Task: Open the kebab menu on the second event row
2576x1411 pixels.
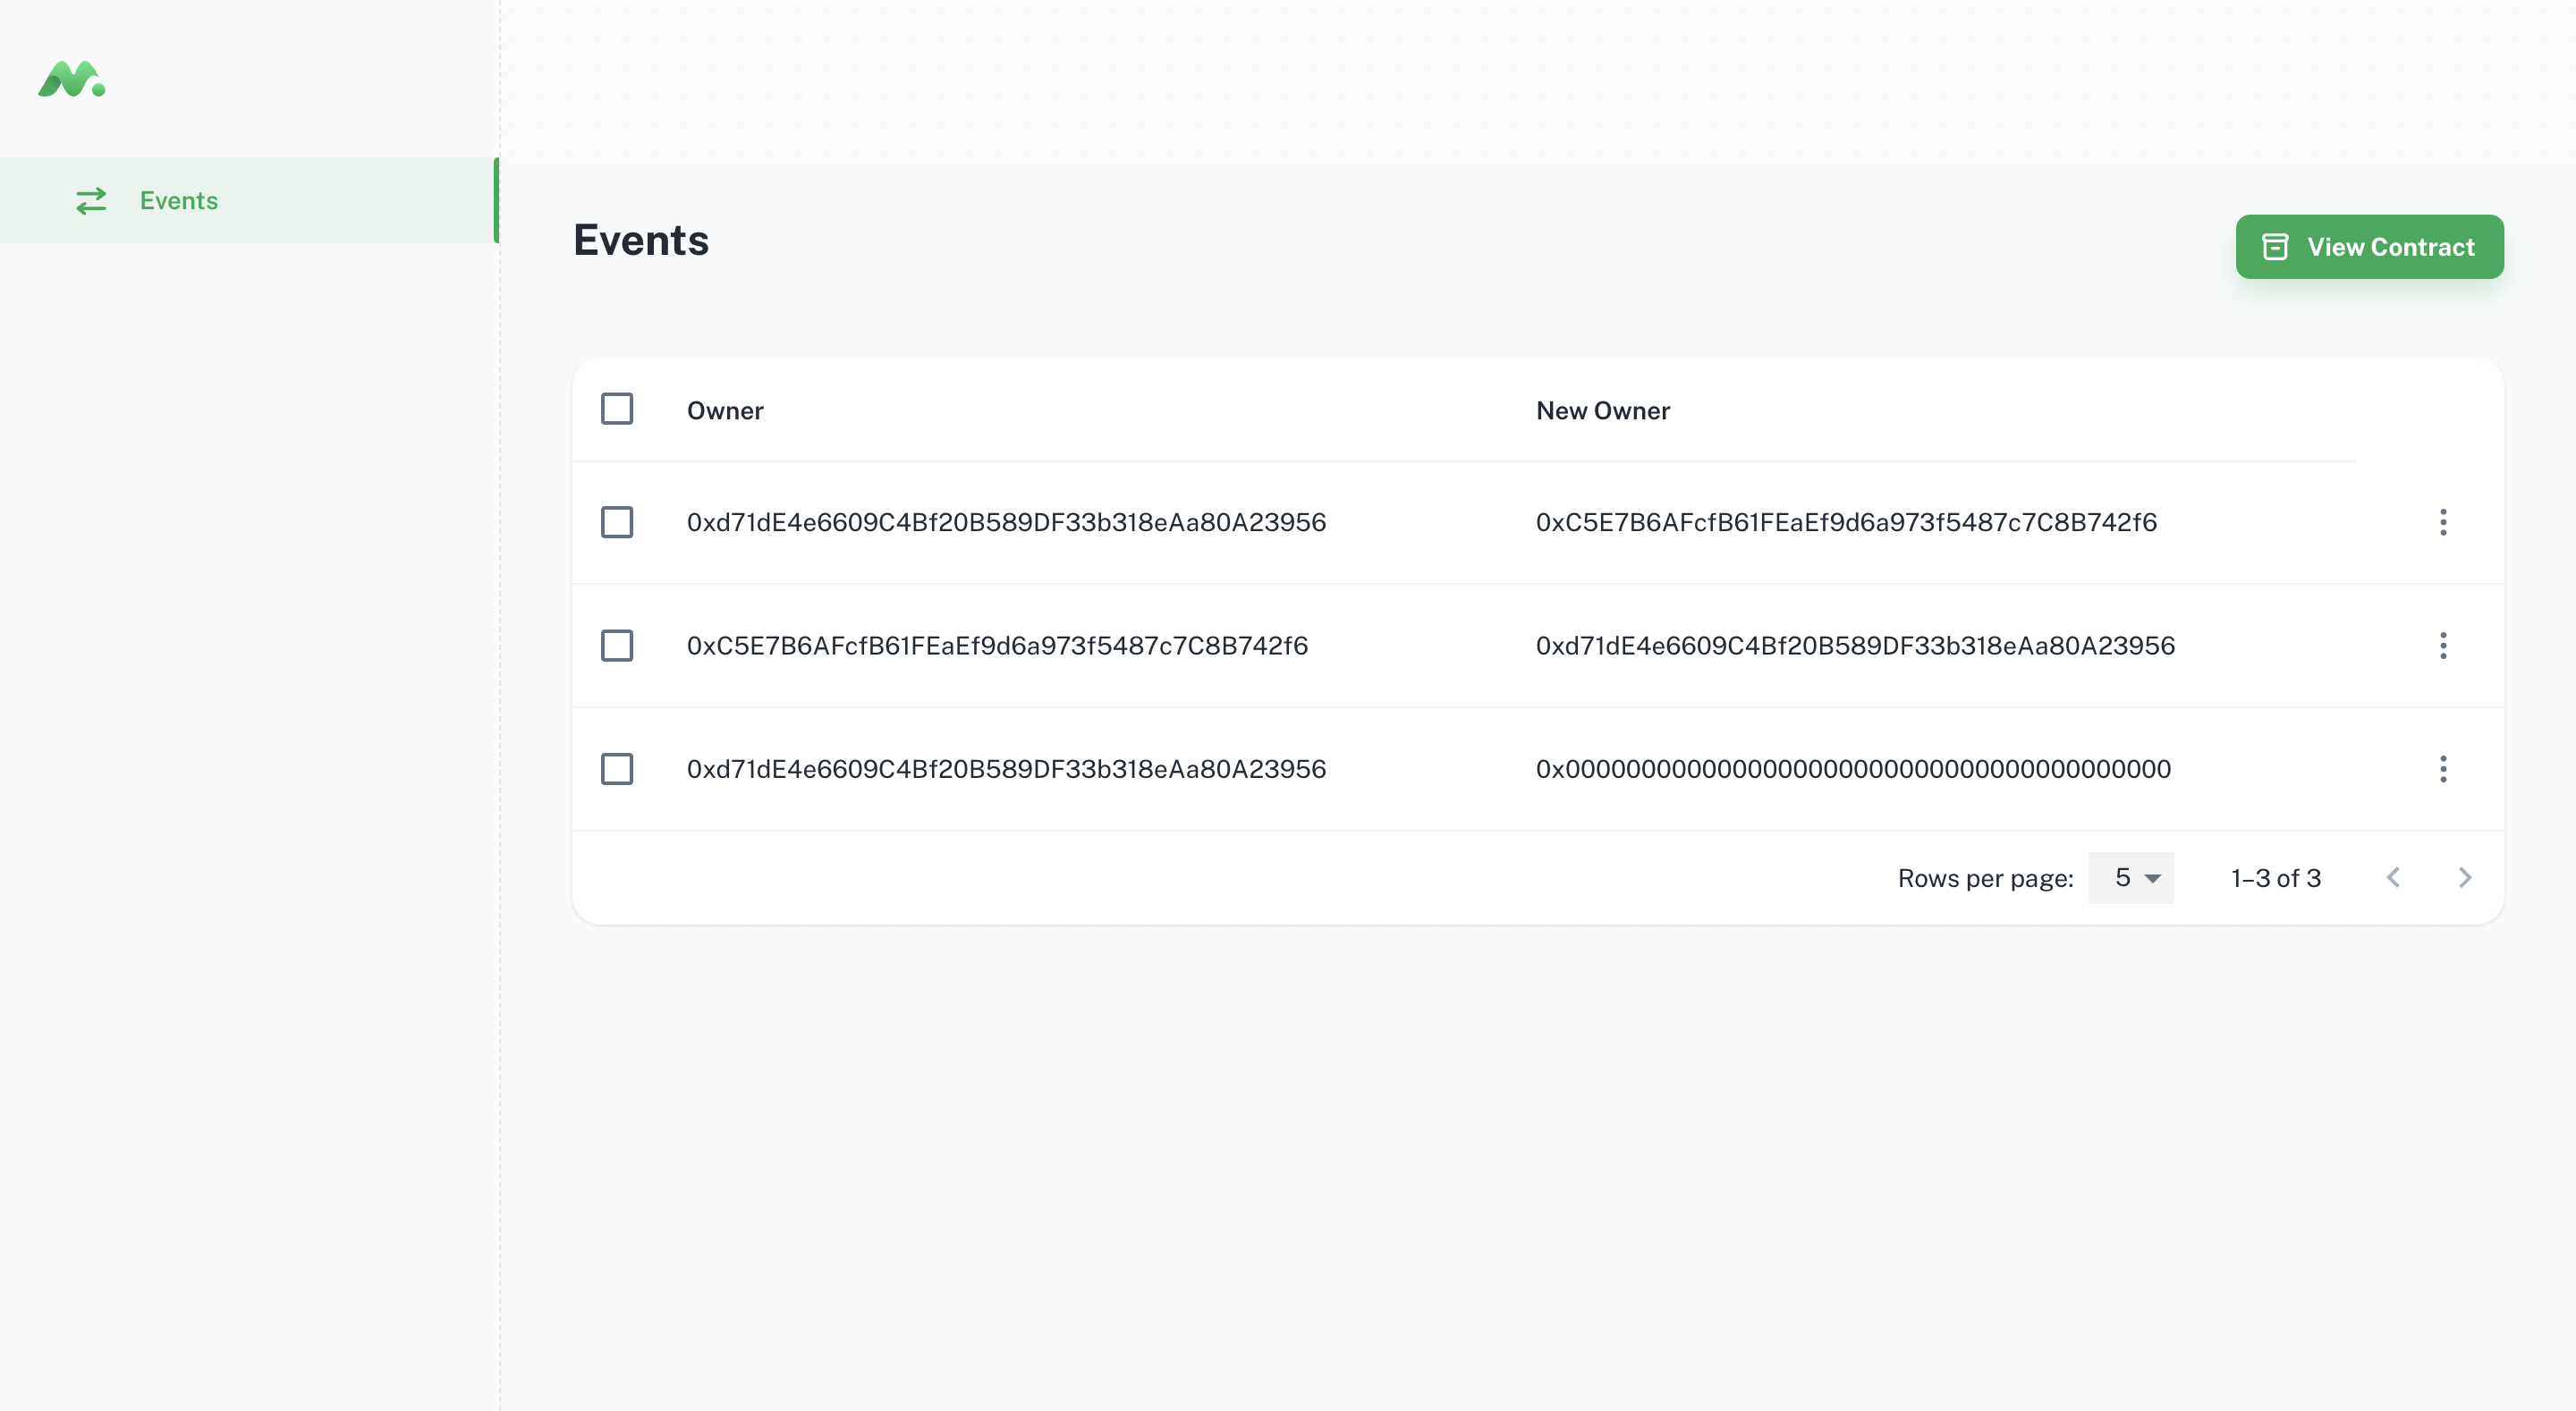Action: click(2444, 645)
